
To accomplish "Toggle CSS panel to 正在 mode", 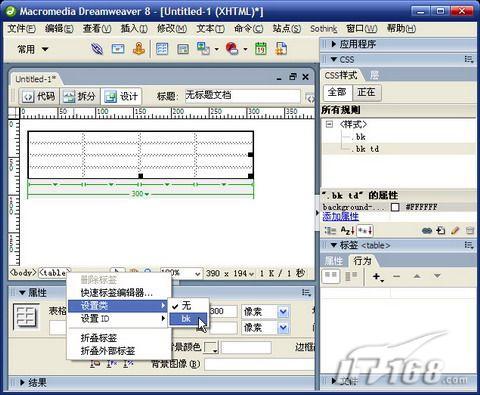I will point(366,92).
